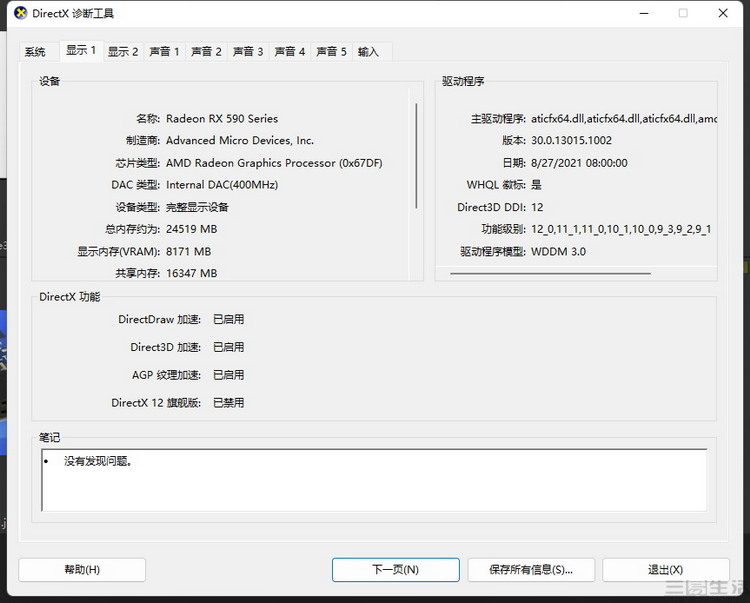This screenshot has height=603, width=750.
Task: Click the DirectDraw 加速 已启用 status
Action: [x=229, y=319]
